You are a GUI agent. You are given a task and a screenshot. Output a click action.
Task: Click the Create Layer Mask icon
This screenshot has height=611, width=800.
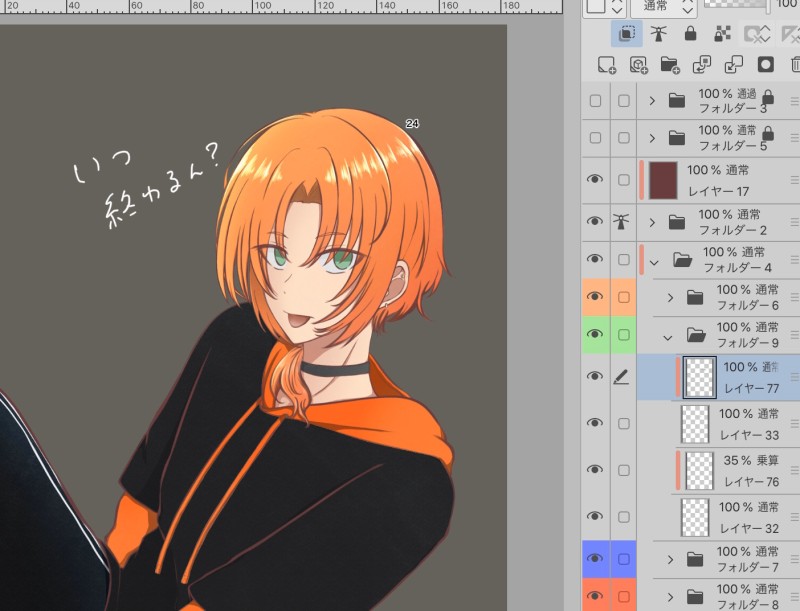(765, 65)
